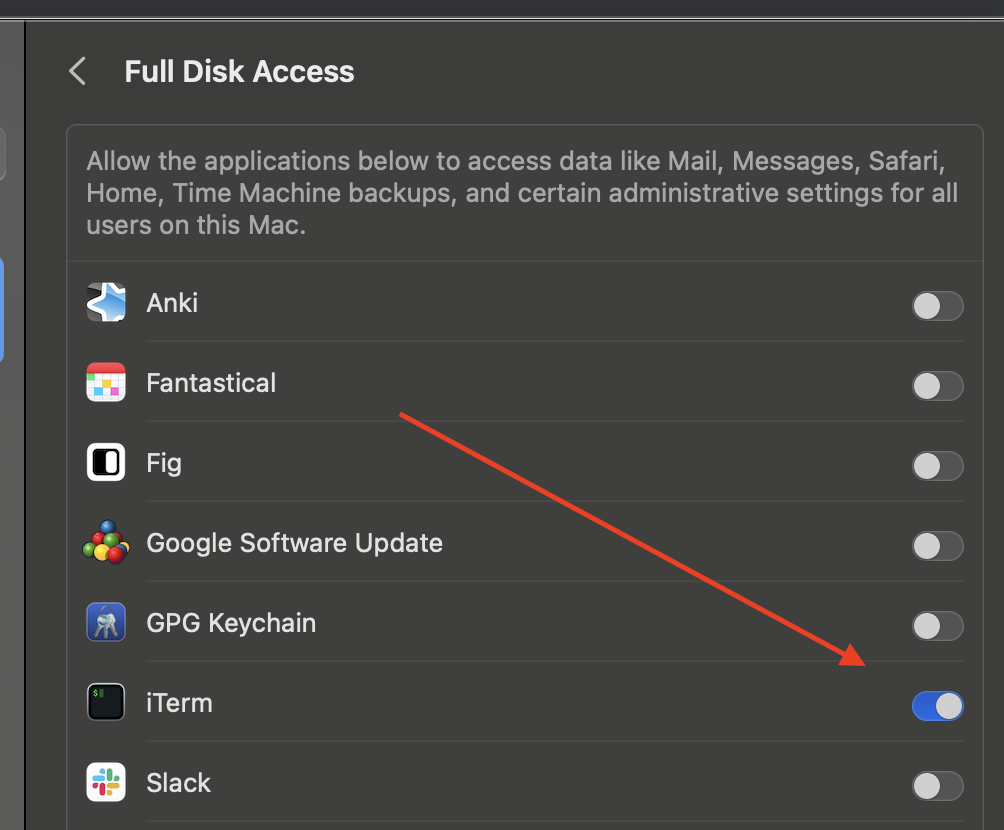Click the iTerm terminal icon

click(106, 703)
